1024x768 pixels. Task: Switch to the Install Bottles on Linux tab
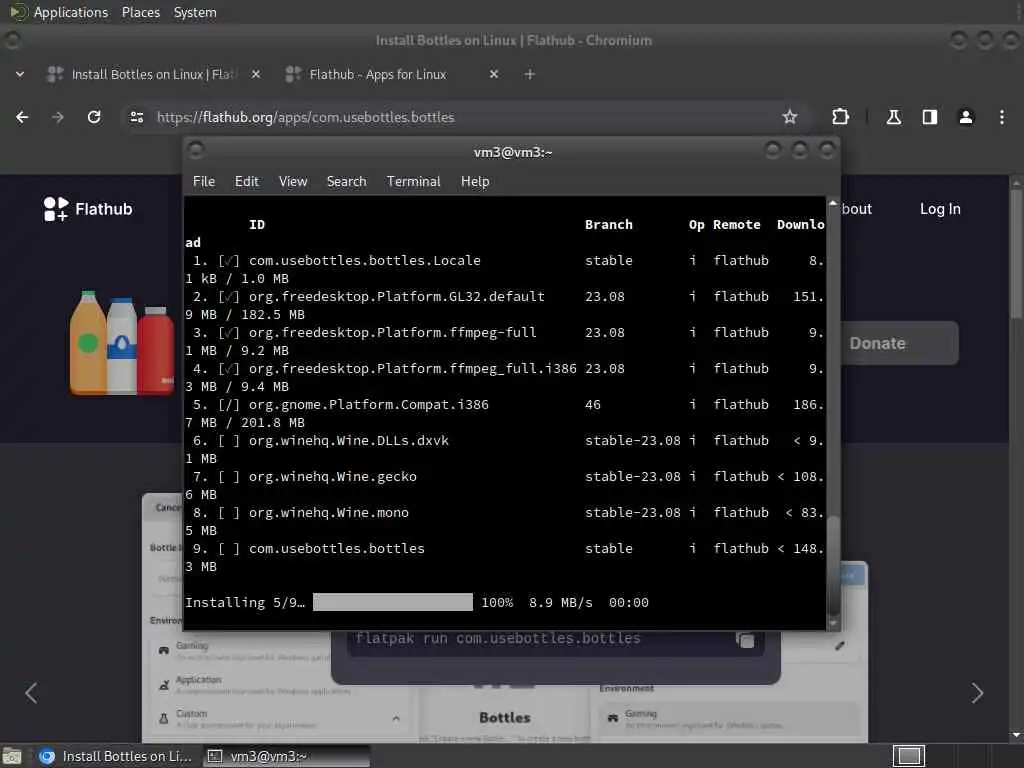point(155,74)
